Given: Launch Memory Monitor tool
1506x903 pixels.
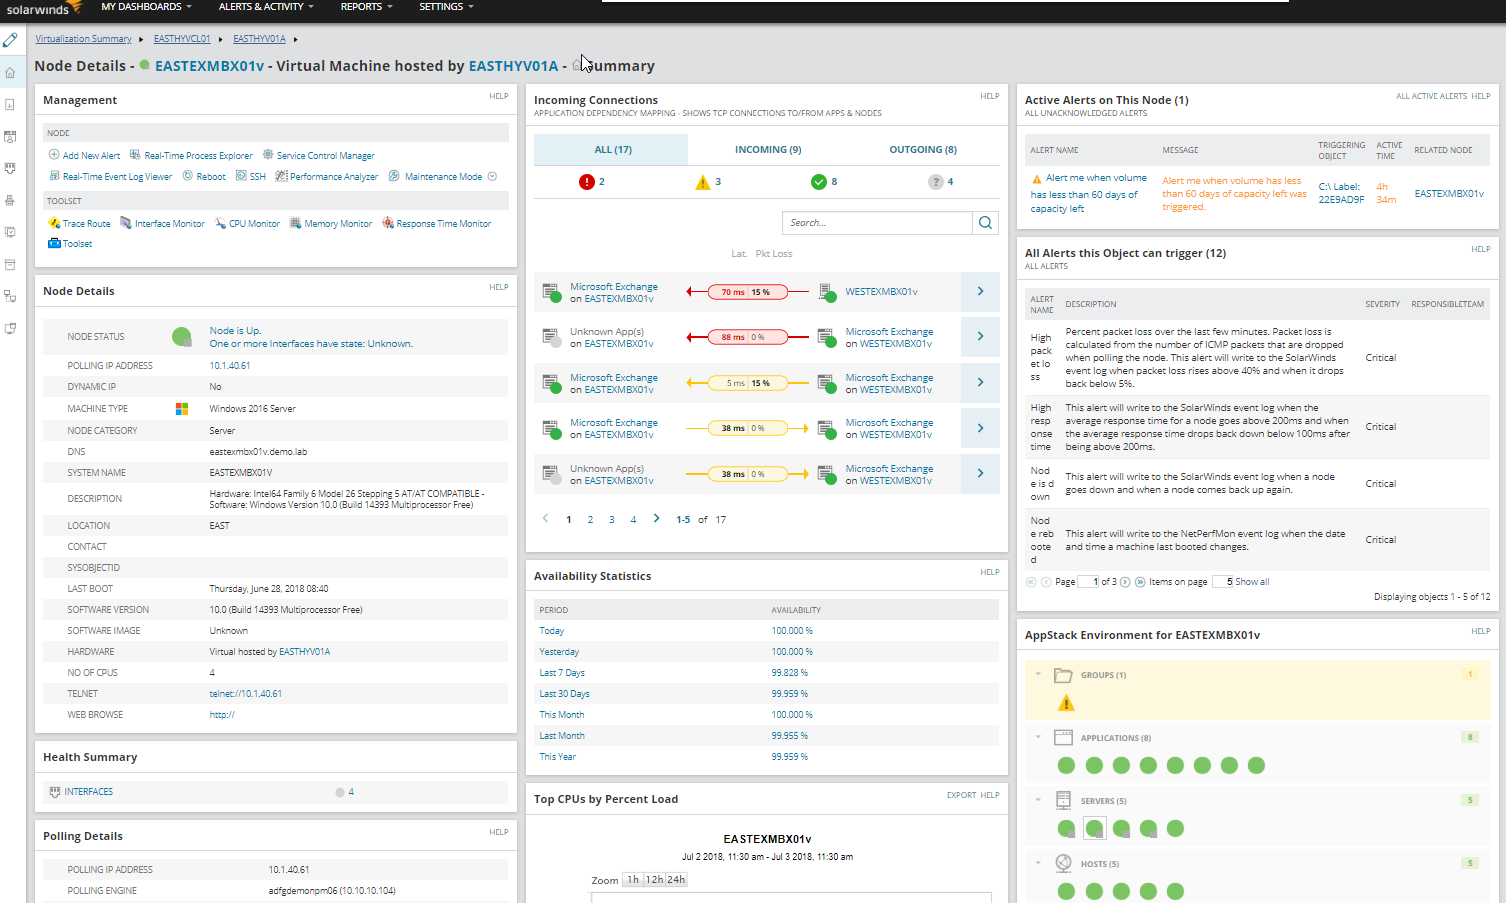Looking at the screenshot, I should [x=331, y=223].
